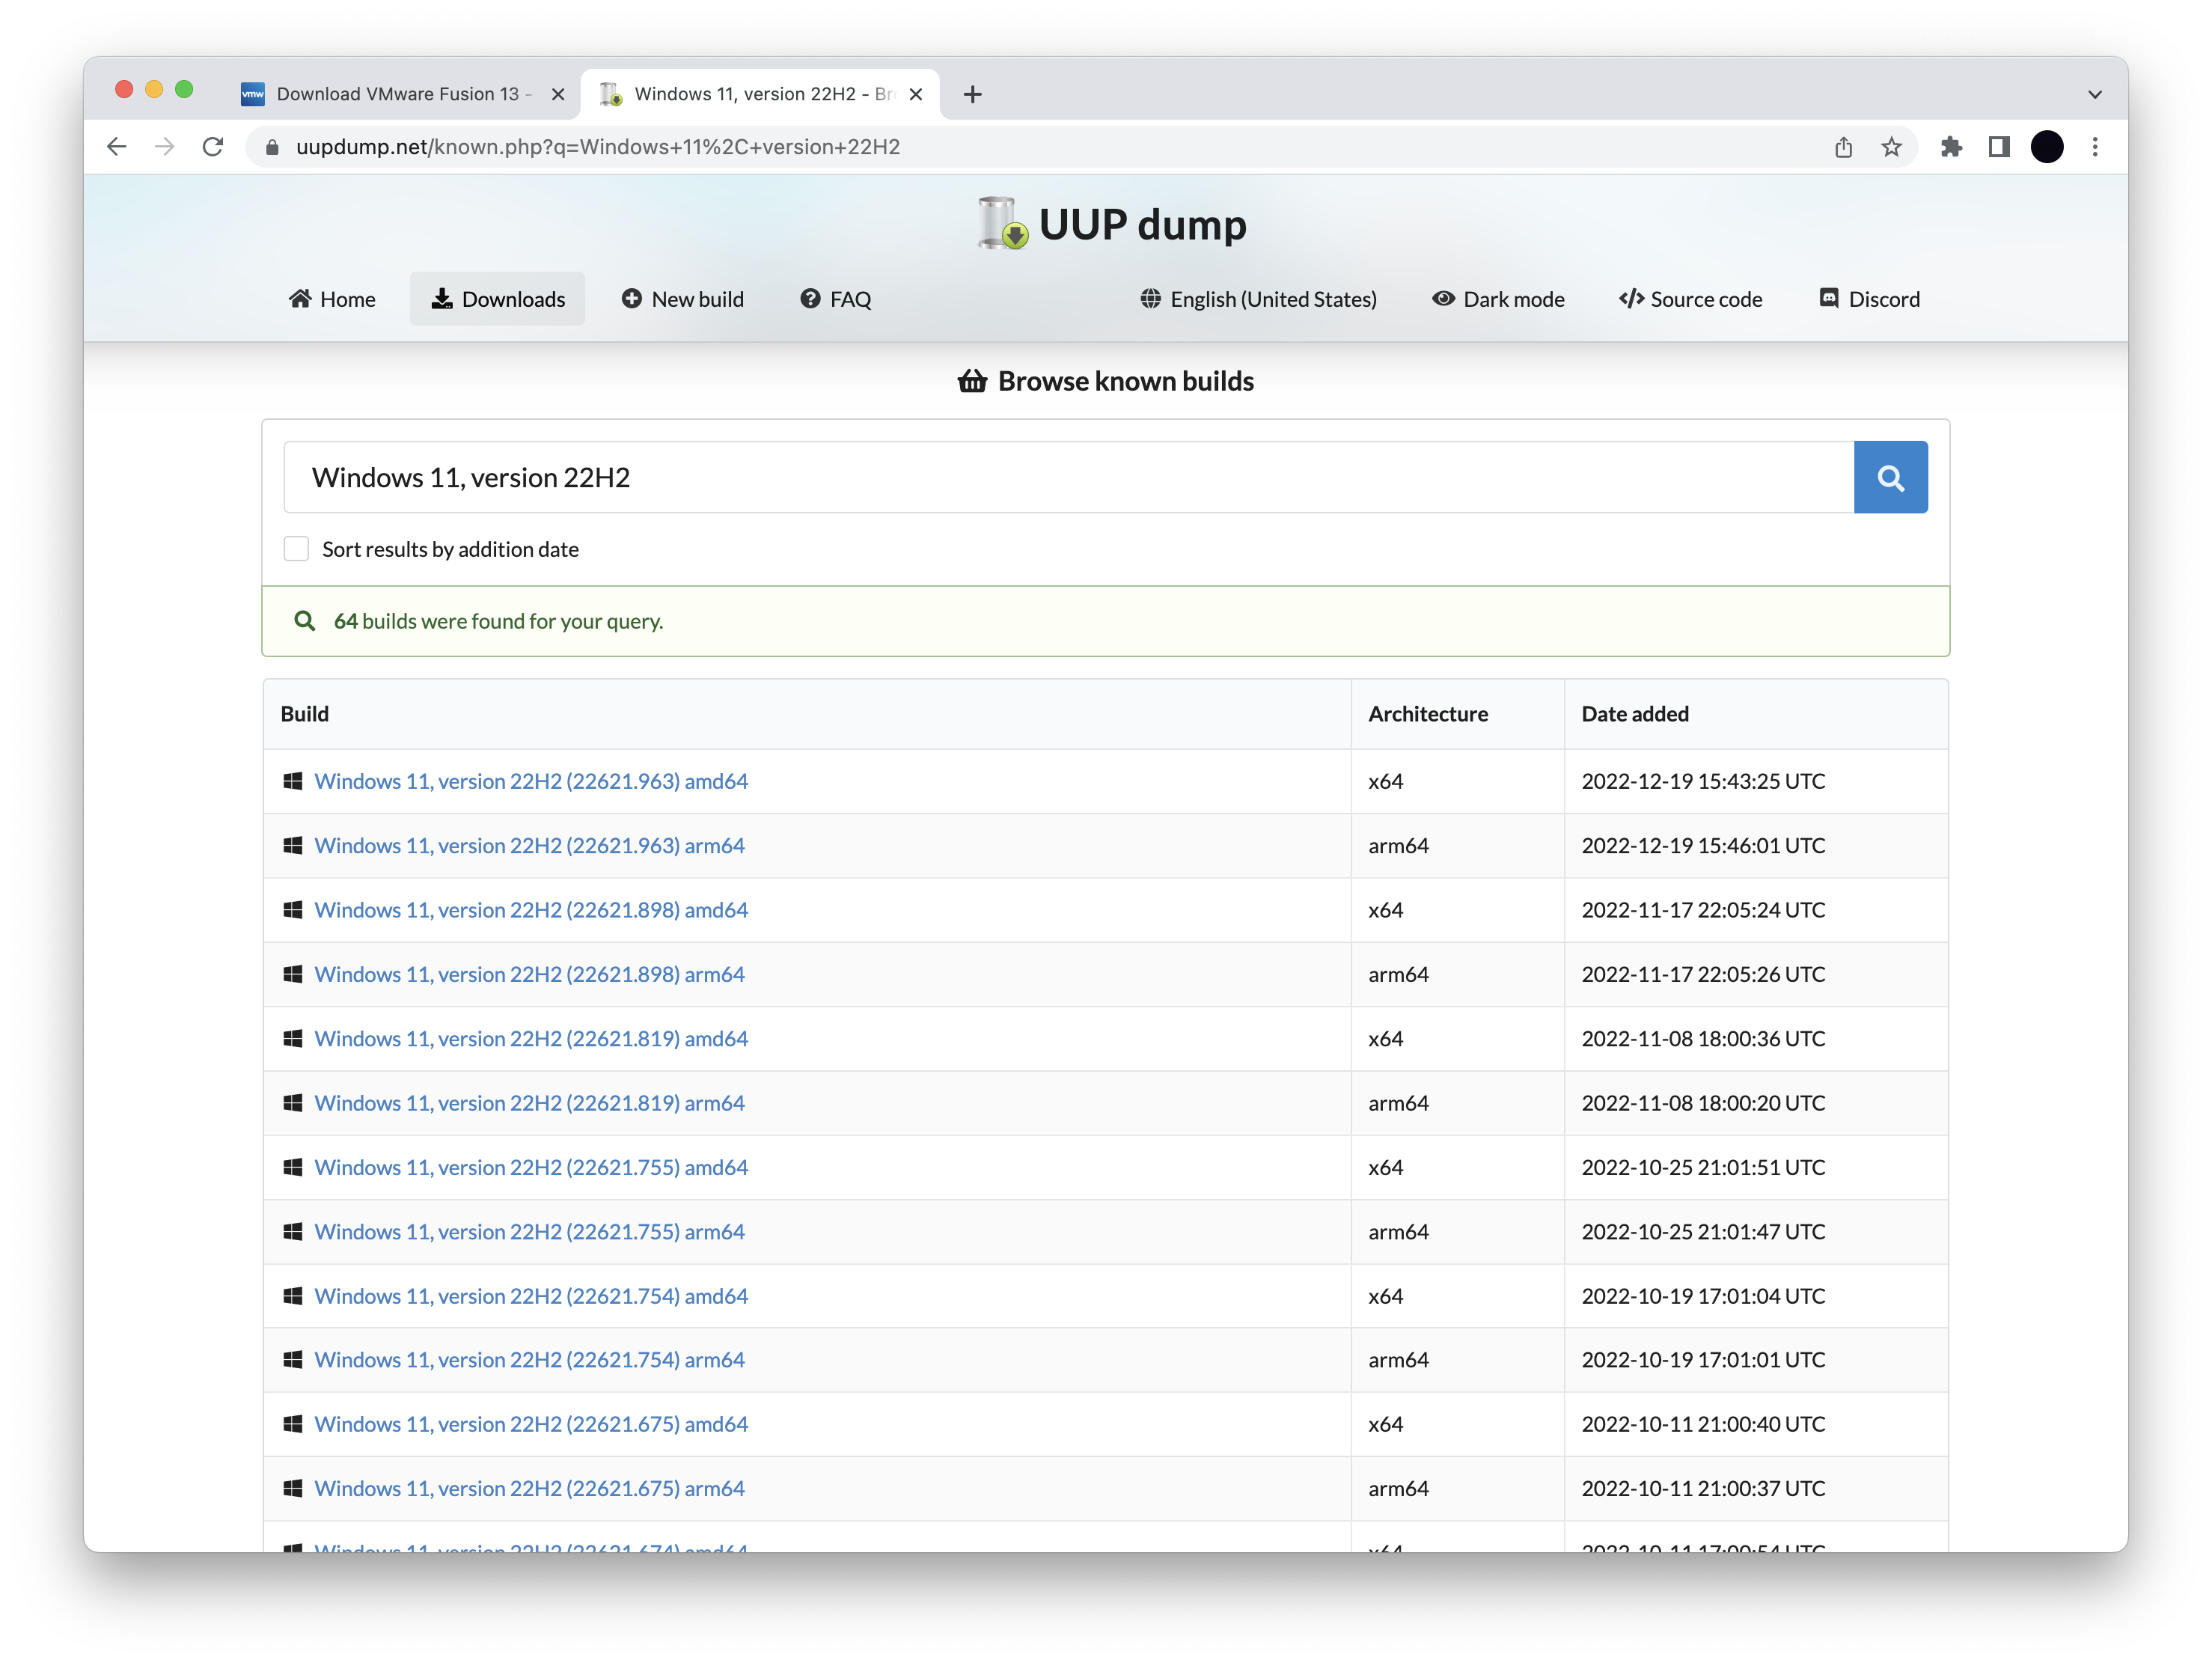Click the Source code link
This screenshot has height=1663, width=2212.
1690,299
